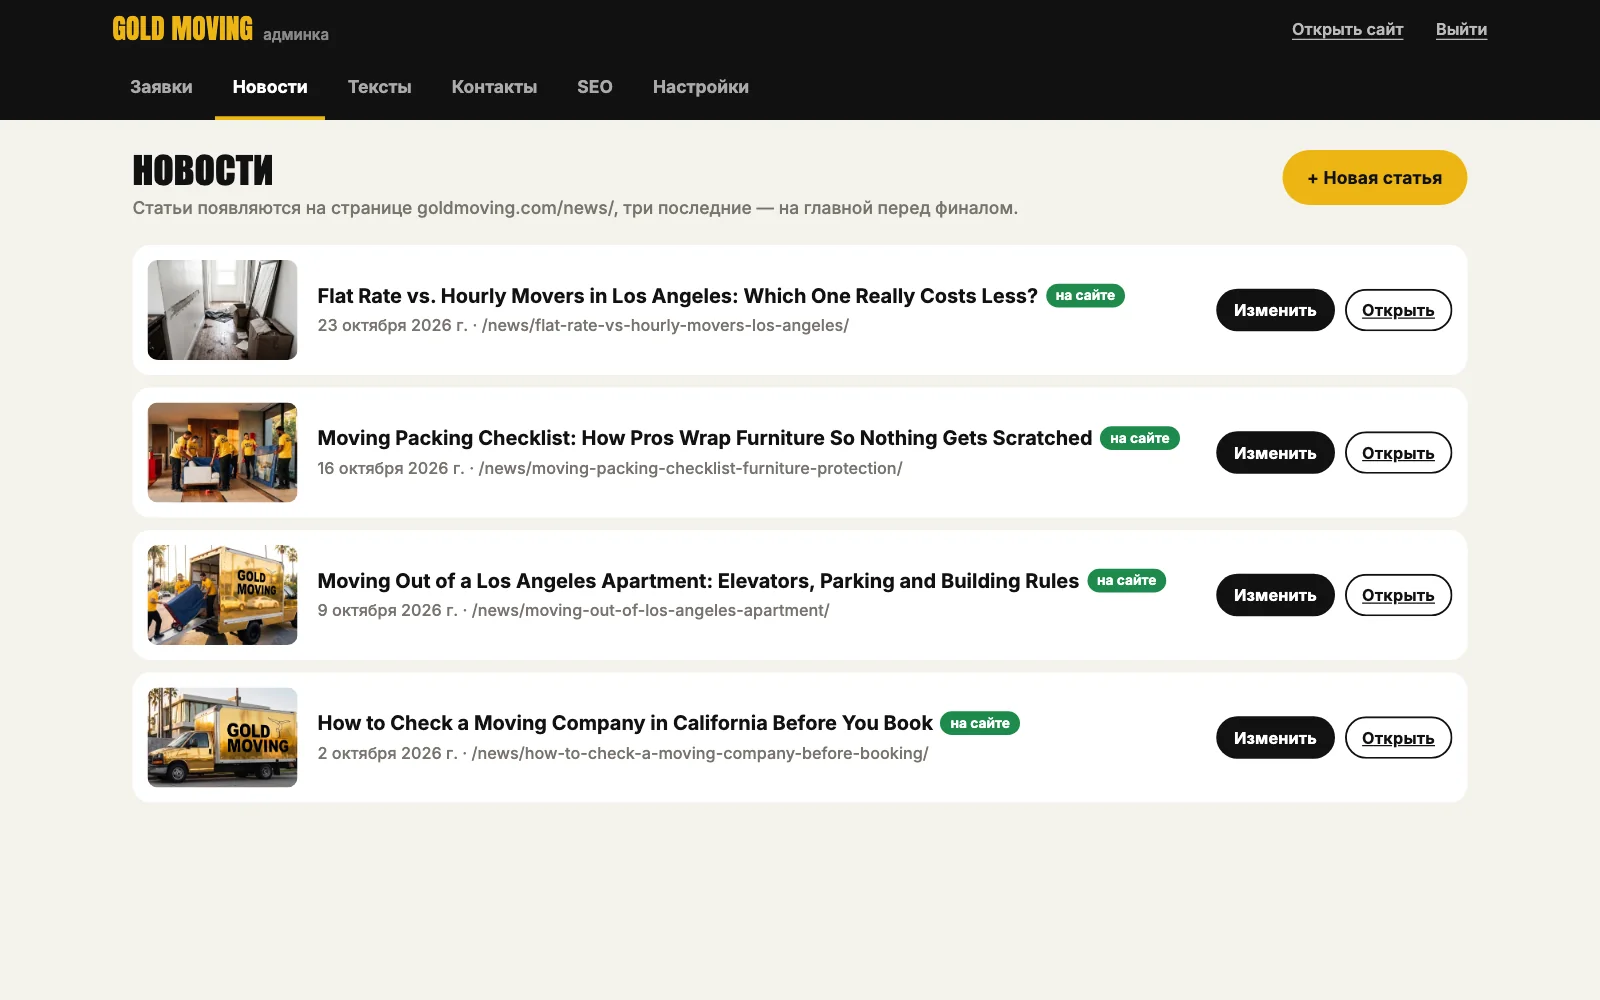Screen dimensions: 1600x1000
Task: Click the Moving Packing Checklist thumbnail
Action: coord(222,453)
